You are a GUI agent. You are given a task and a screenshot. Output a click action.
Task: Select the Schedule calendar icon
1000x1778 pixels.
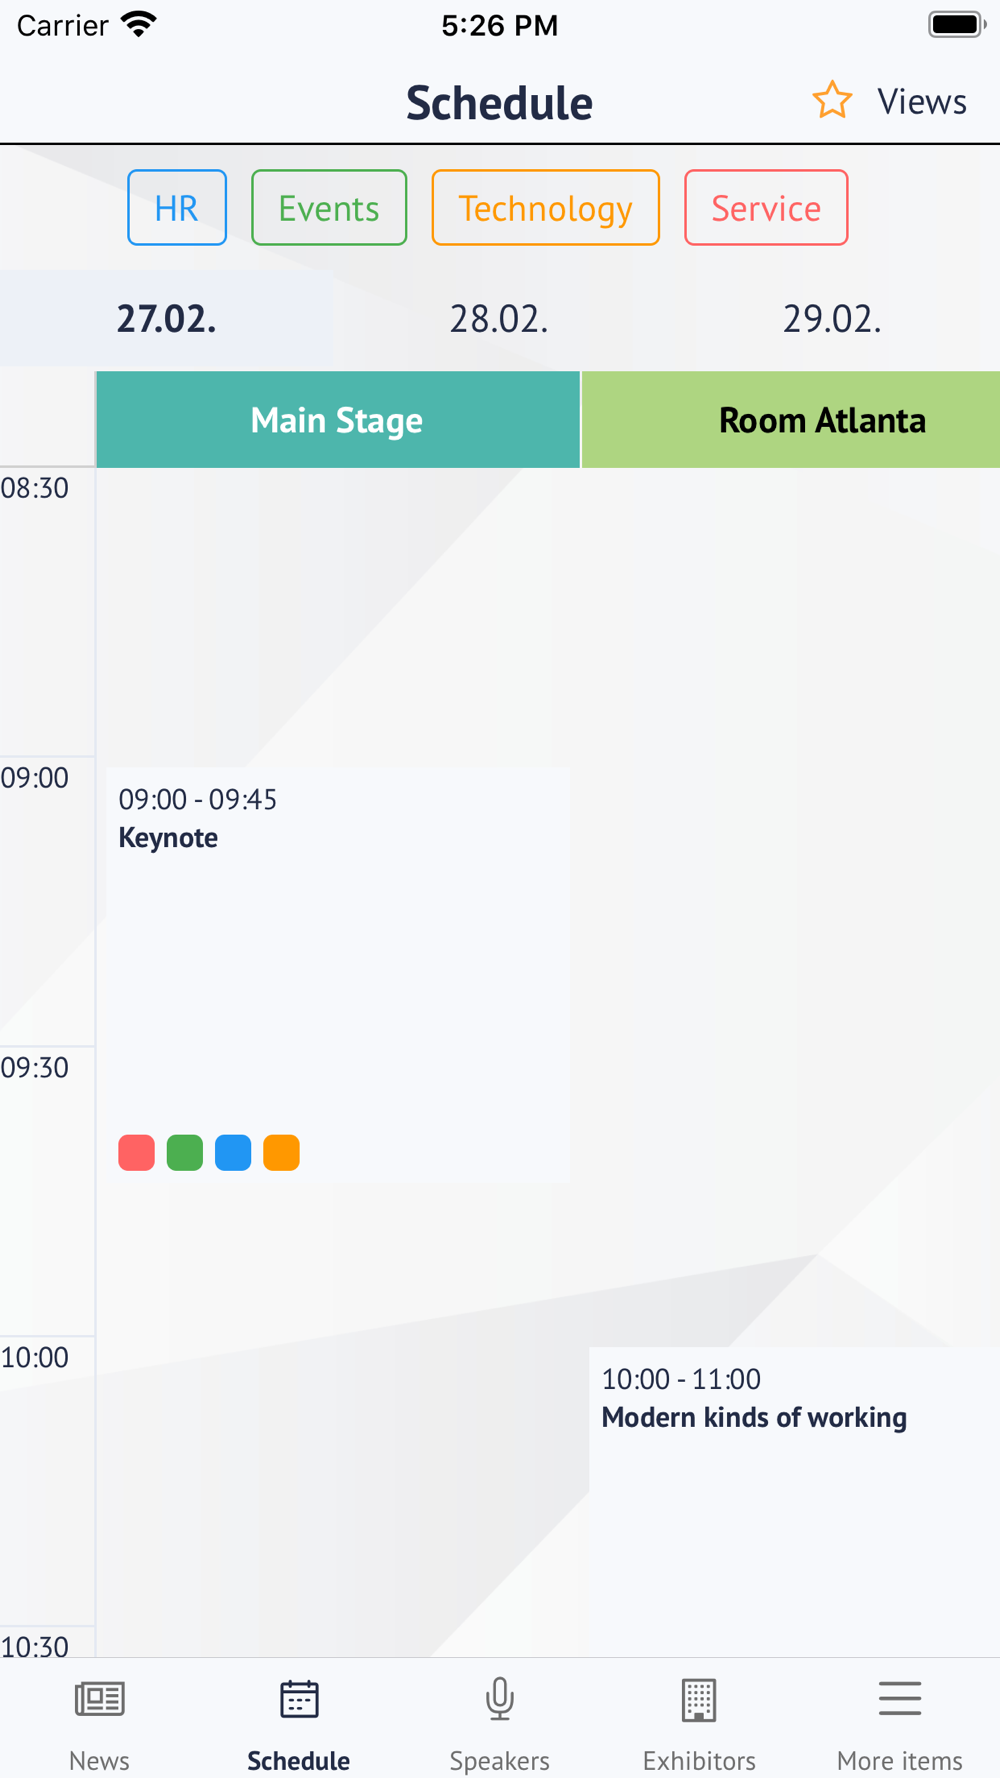(x=299, y=1699)
